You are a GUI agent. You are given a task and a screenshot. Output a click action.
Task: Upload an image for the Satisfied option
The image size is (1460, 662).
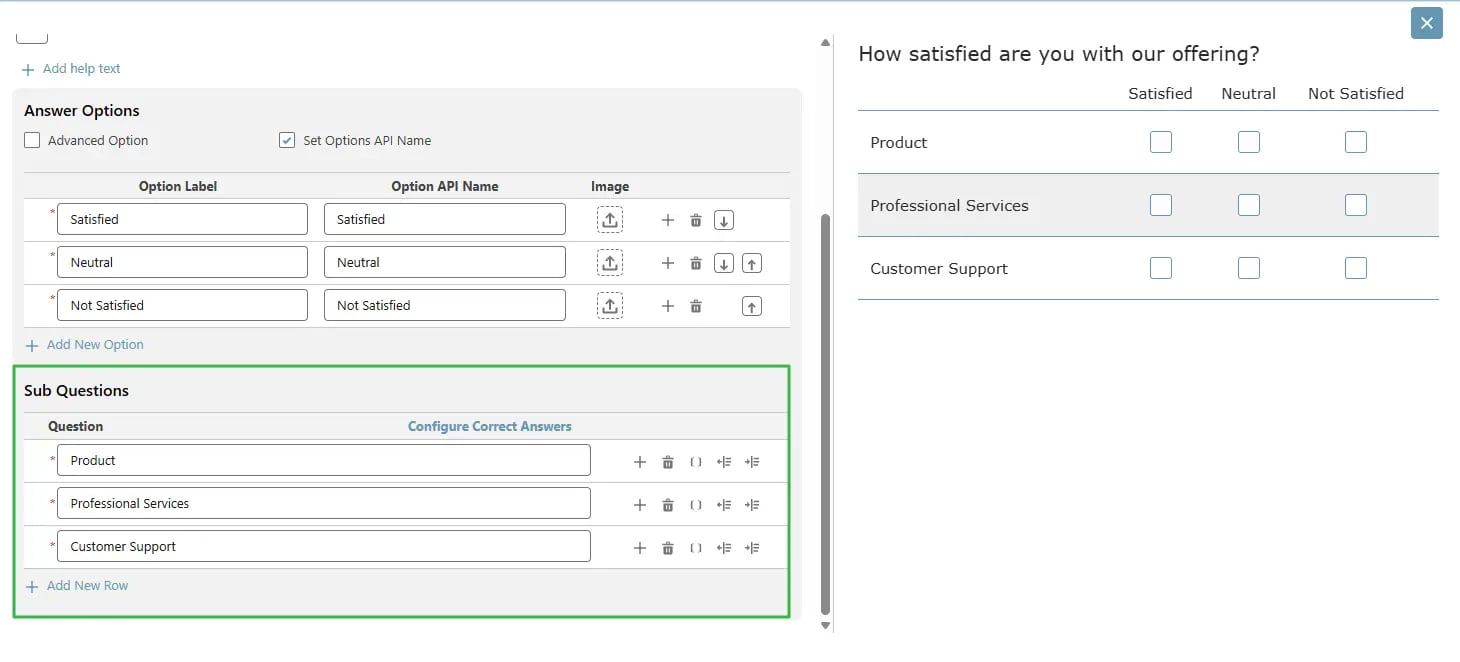610,220
